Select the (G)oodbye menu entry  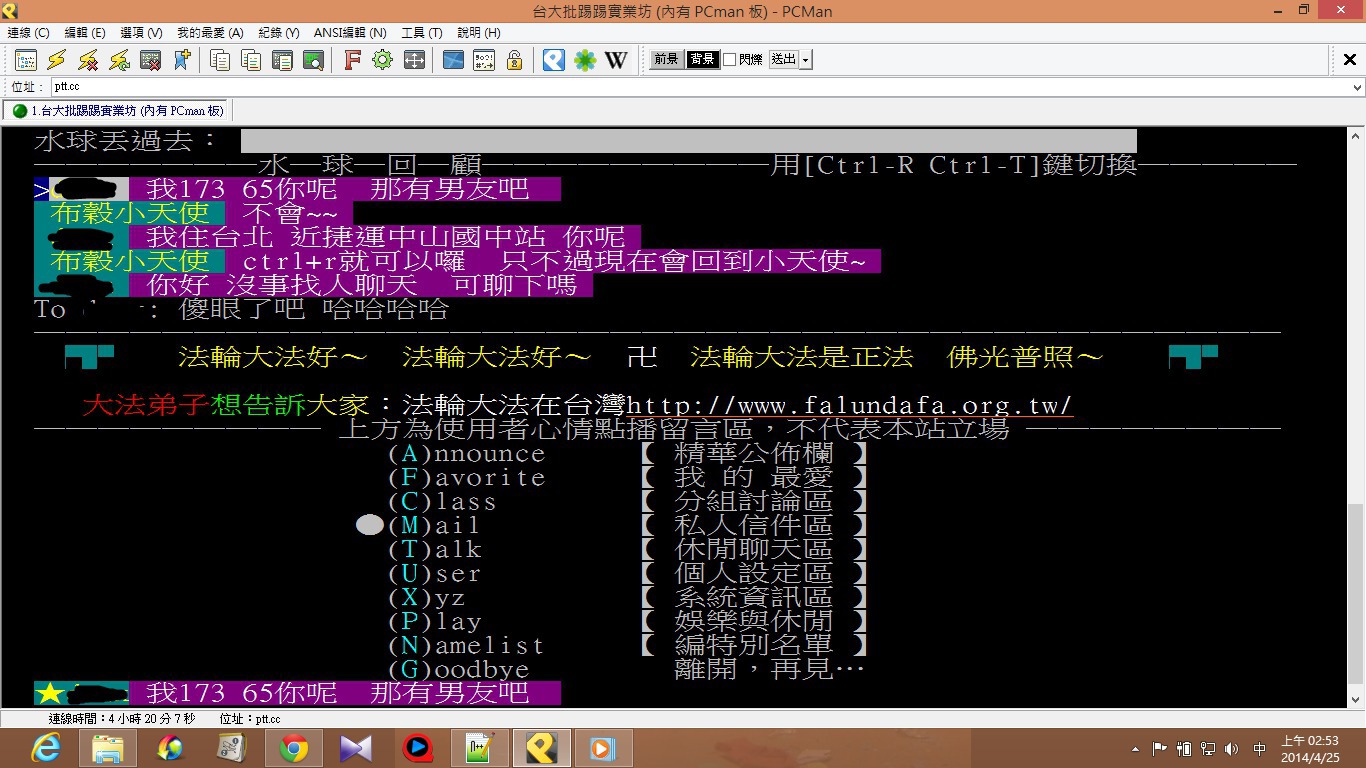(x=459, y=670)
